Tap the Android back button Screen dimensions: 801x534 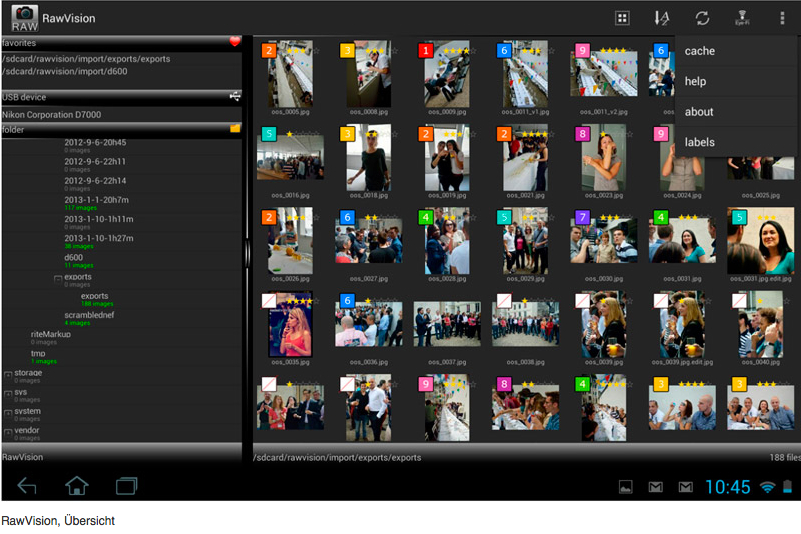click(27, 486)
